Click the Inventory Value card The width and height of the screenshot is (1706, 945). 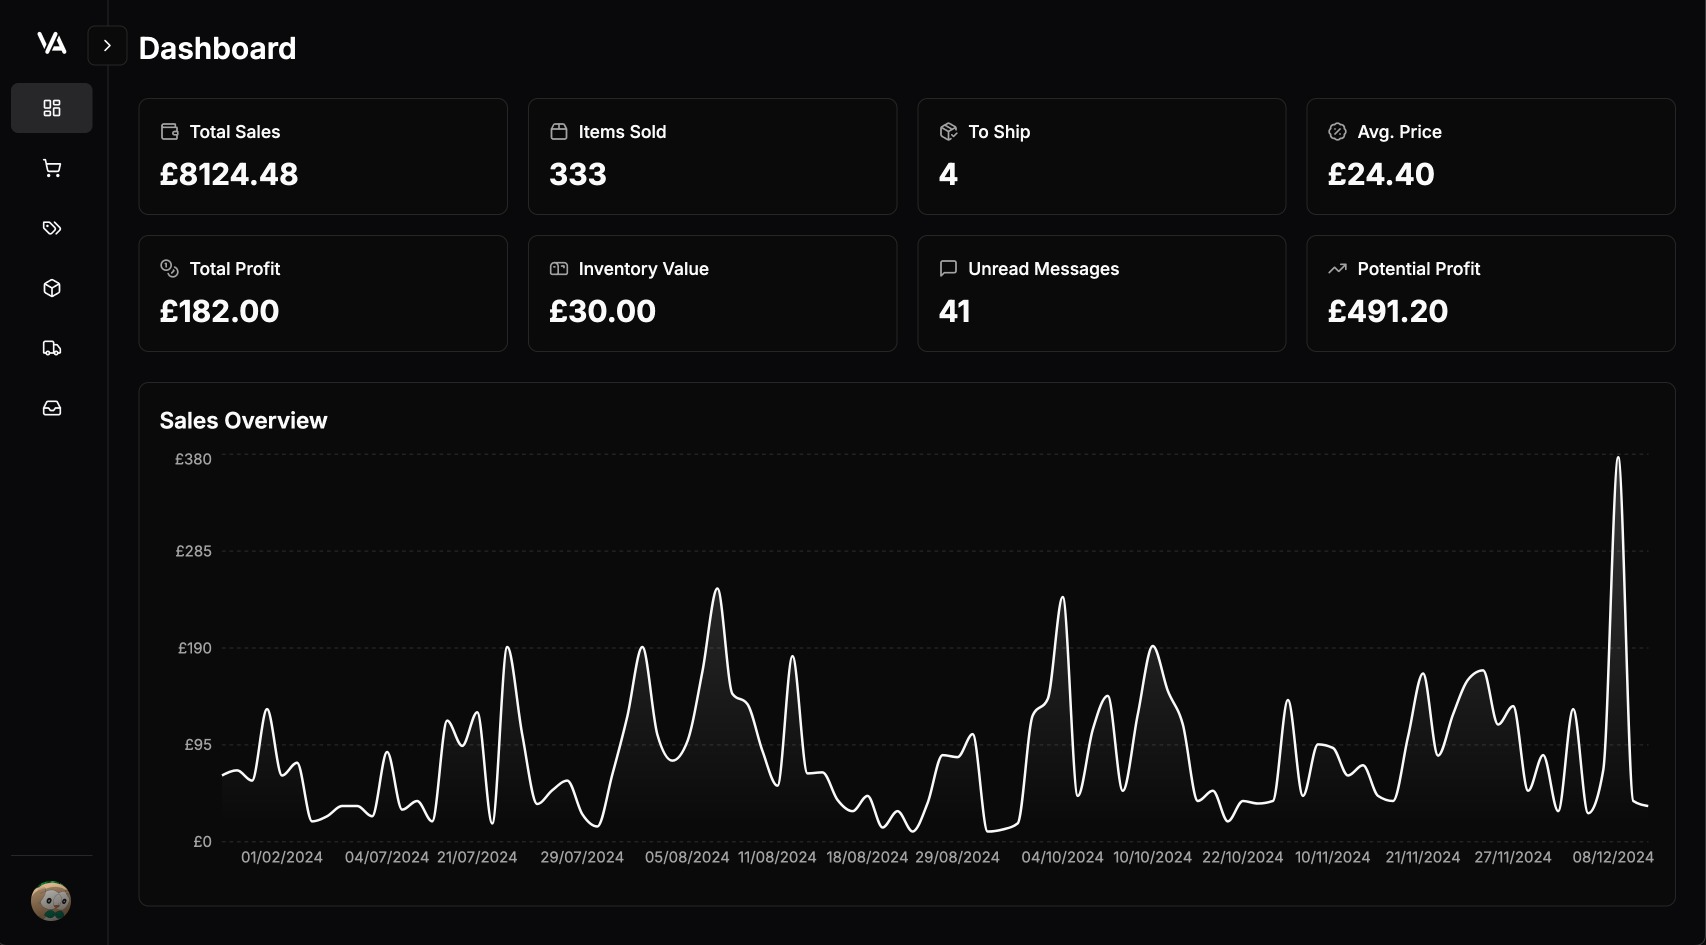pyautogui.click(x=712, y=293)
